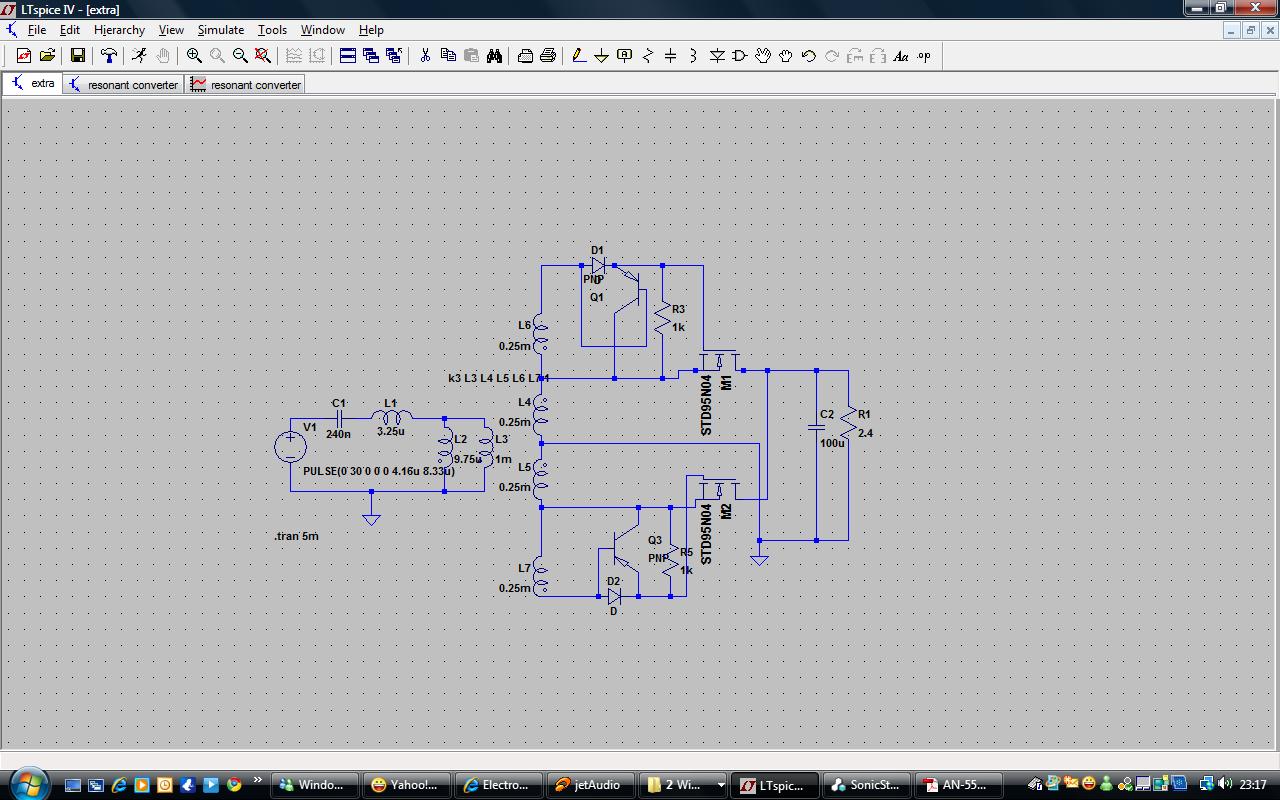Click the 'k3 L3 L4 L5 L6 L7 1' coupling text
The width and height of the screenshot is (1280, 800).
click(x=499, y=378)
